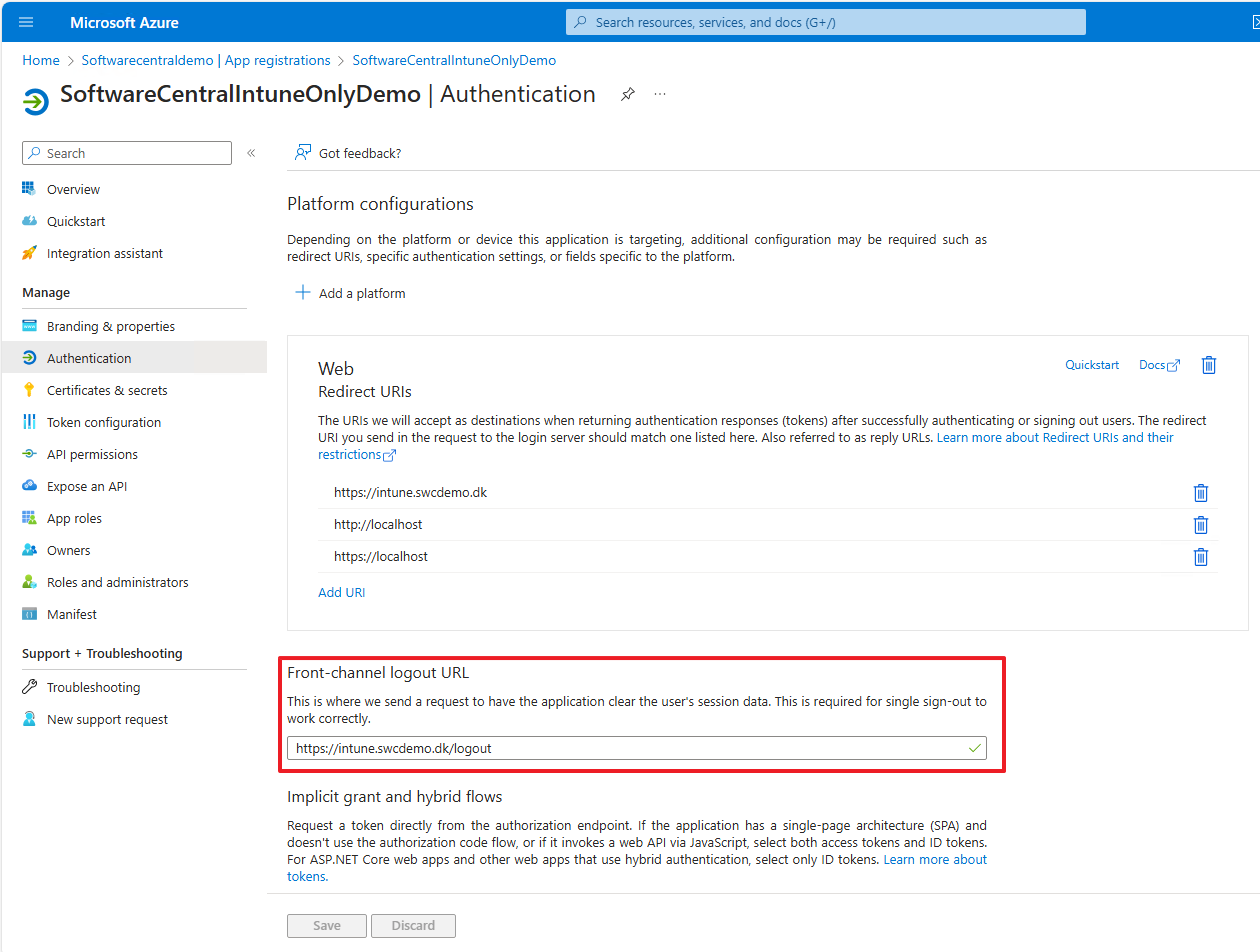Select Manifest from the Manage section
Screen dimensions: 1260x952
click(x=72, y=614)
